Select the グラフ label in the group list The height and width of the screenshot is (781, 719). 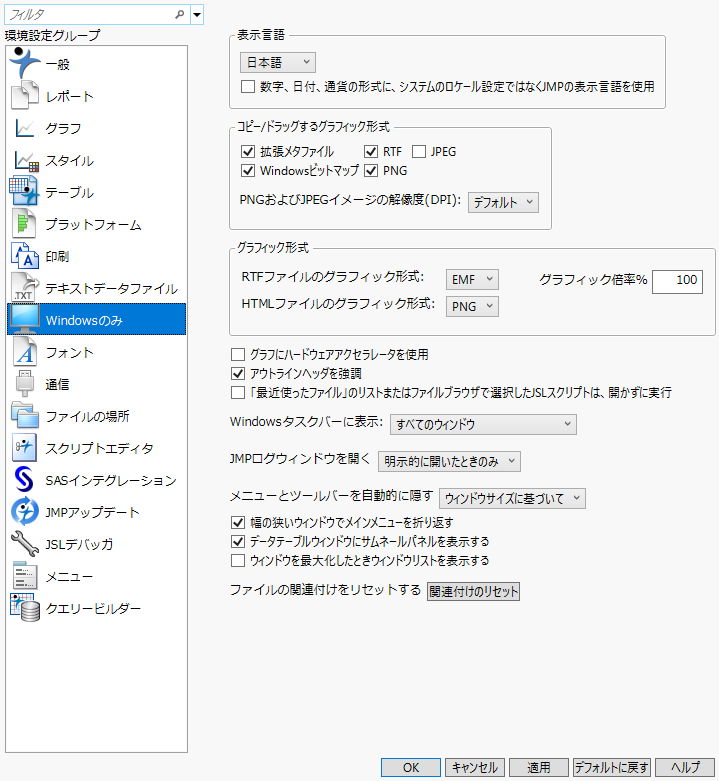[63, 128]
